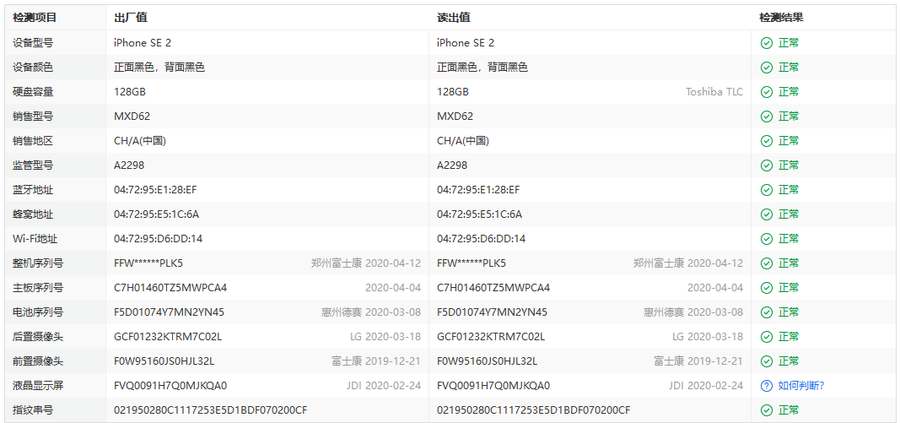Click the factory 富士康 2019-12-21 note
Image resolution: width=900 pixels, height=423 pixels.
tap(376, 361)
